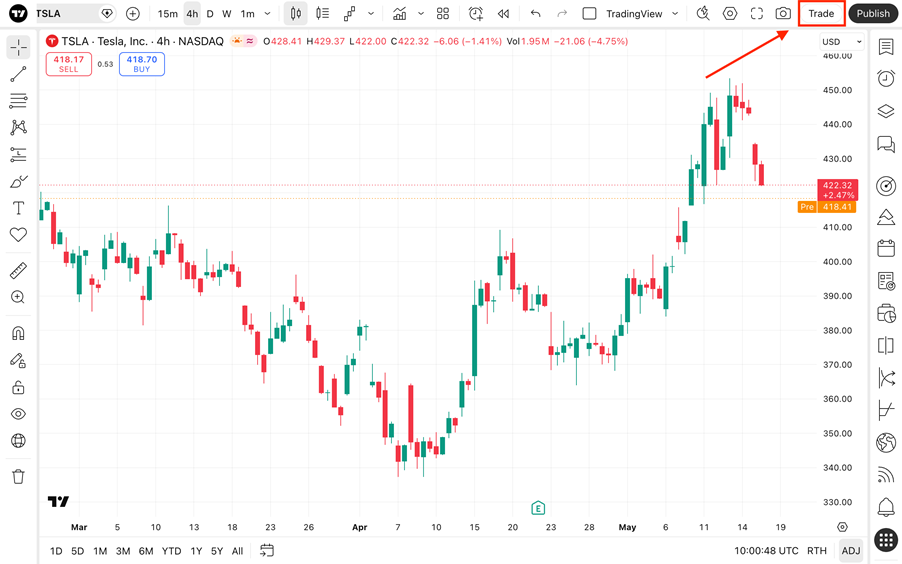Take a chart snapshot with camera
Viewport: 902px width, 564px height.
783,13
